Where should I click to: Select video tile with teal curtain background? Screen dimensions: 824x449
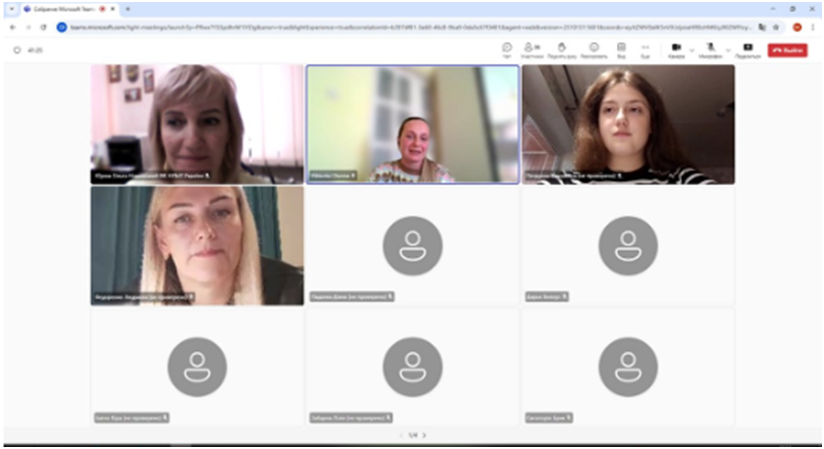click(197, 246)
